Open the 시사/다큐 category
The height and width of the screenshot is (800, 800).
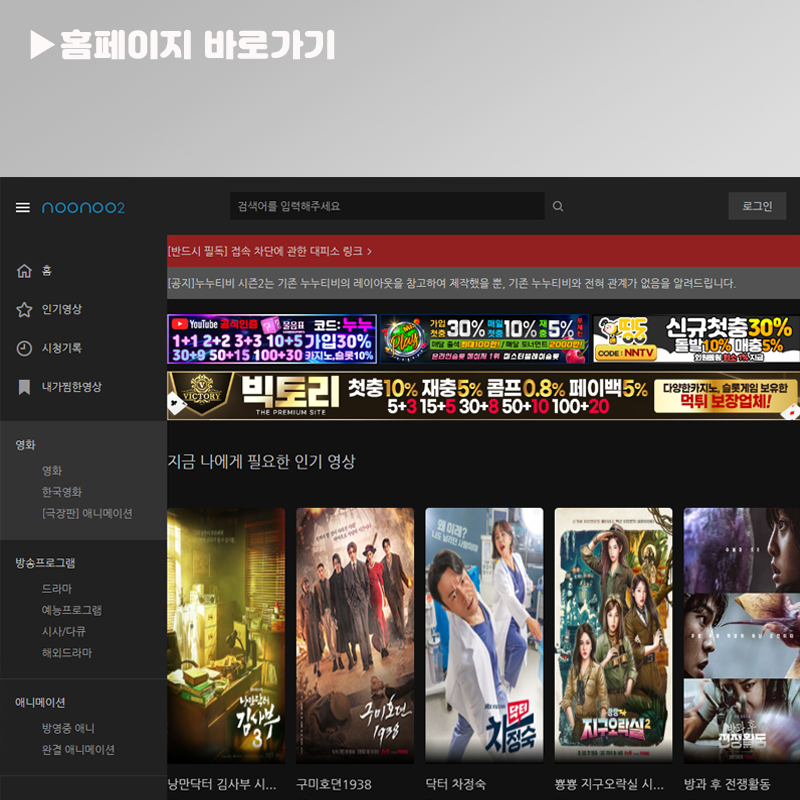tap(63, 631)
